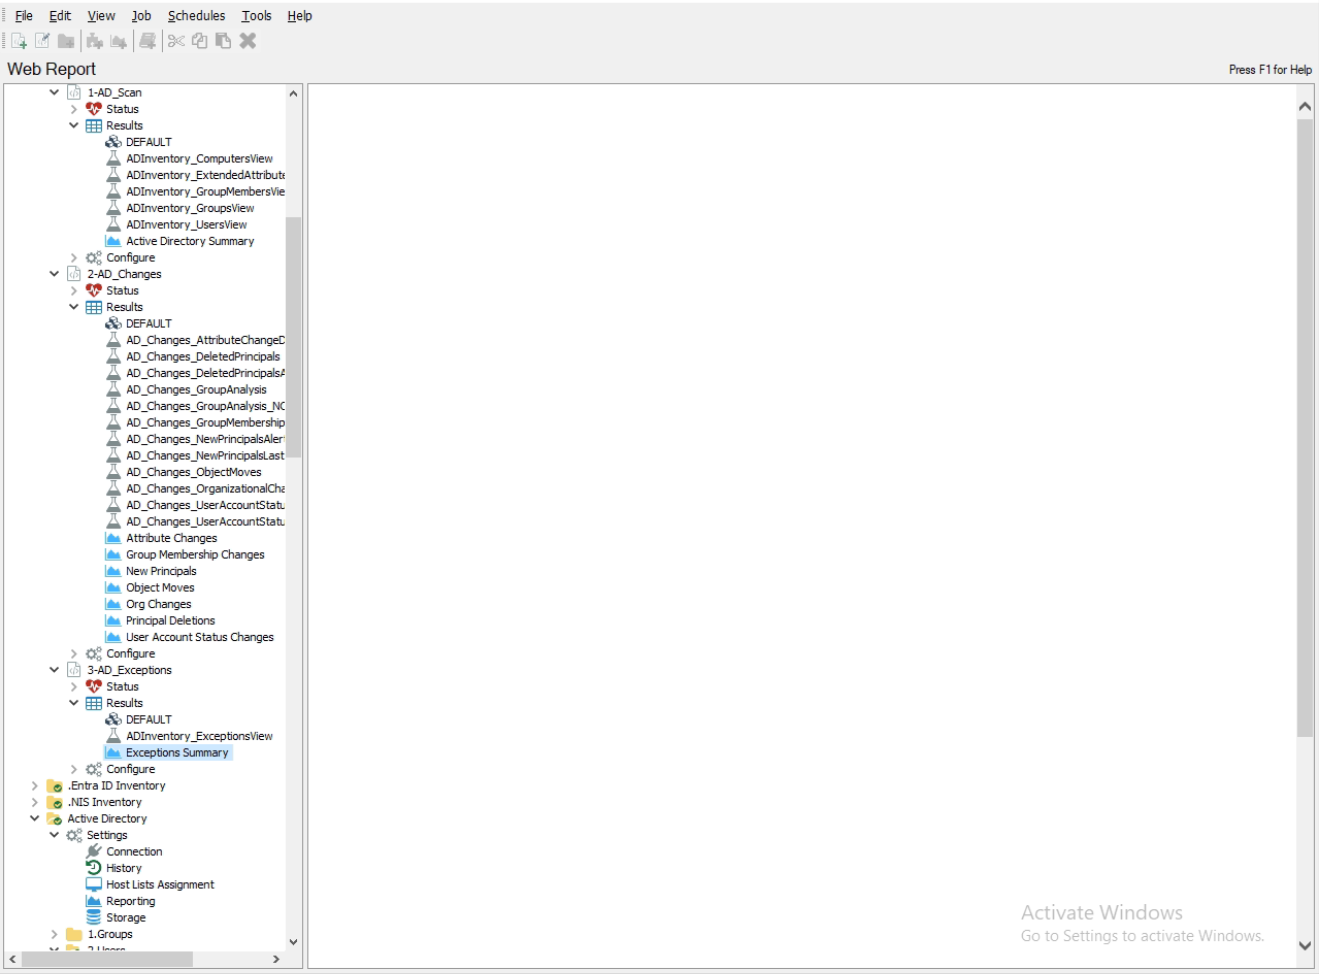Click the History clock icon
The width and height of the screenshot is (1319, 974).
tap(94, 868)
